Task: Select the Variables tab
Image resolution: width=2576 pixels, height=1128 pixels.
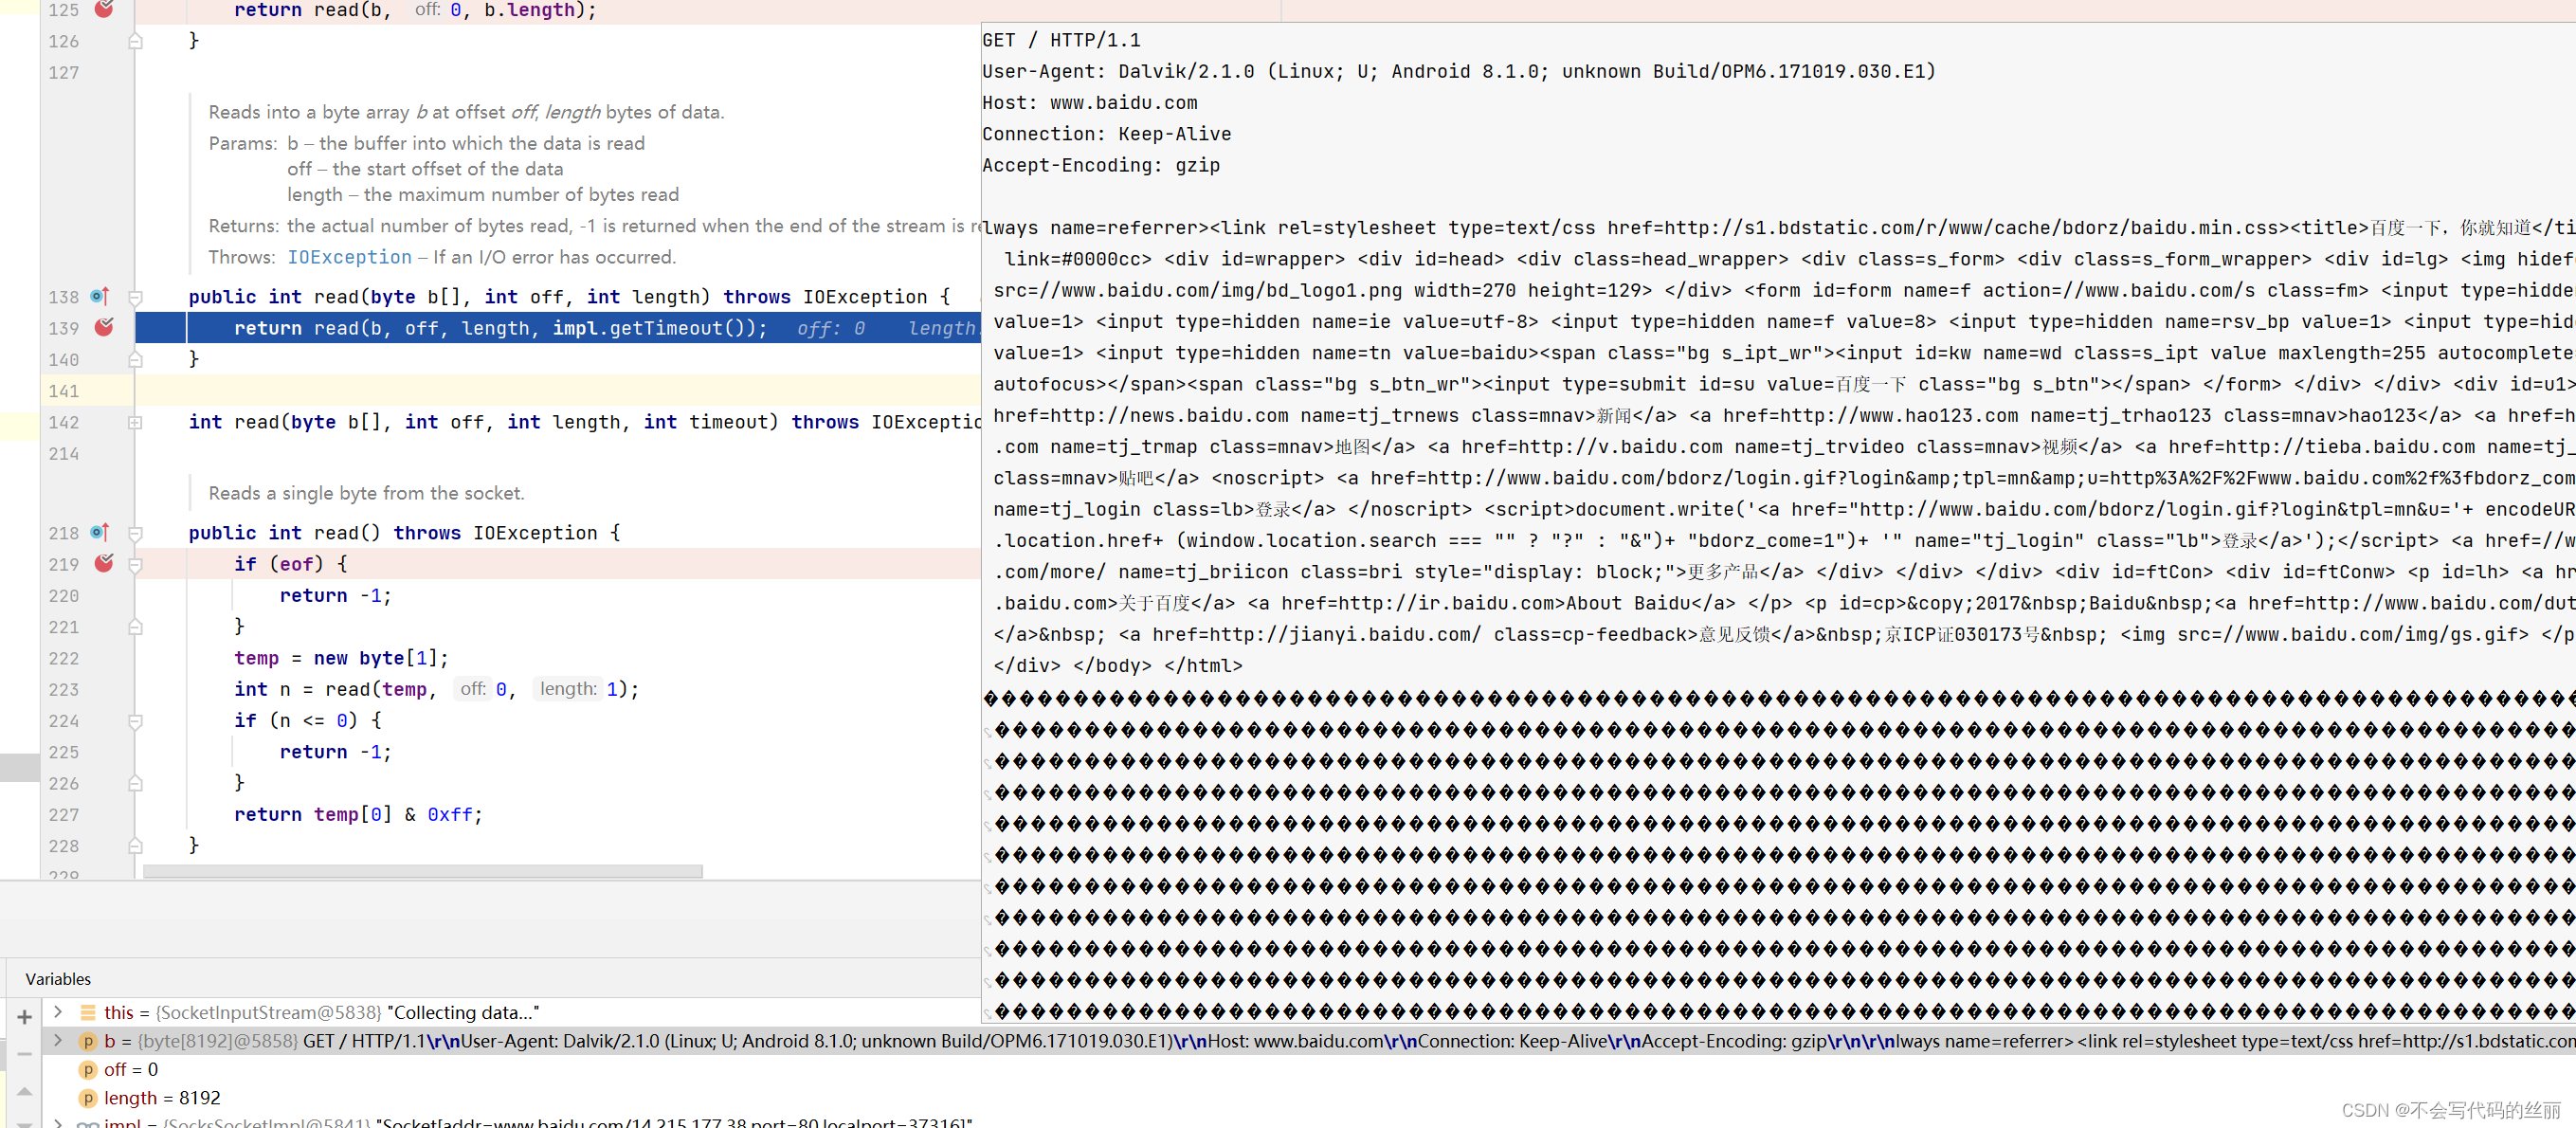Action: click(x=58, y=979)
